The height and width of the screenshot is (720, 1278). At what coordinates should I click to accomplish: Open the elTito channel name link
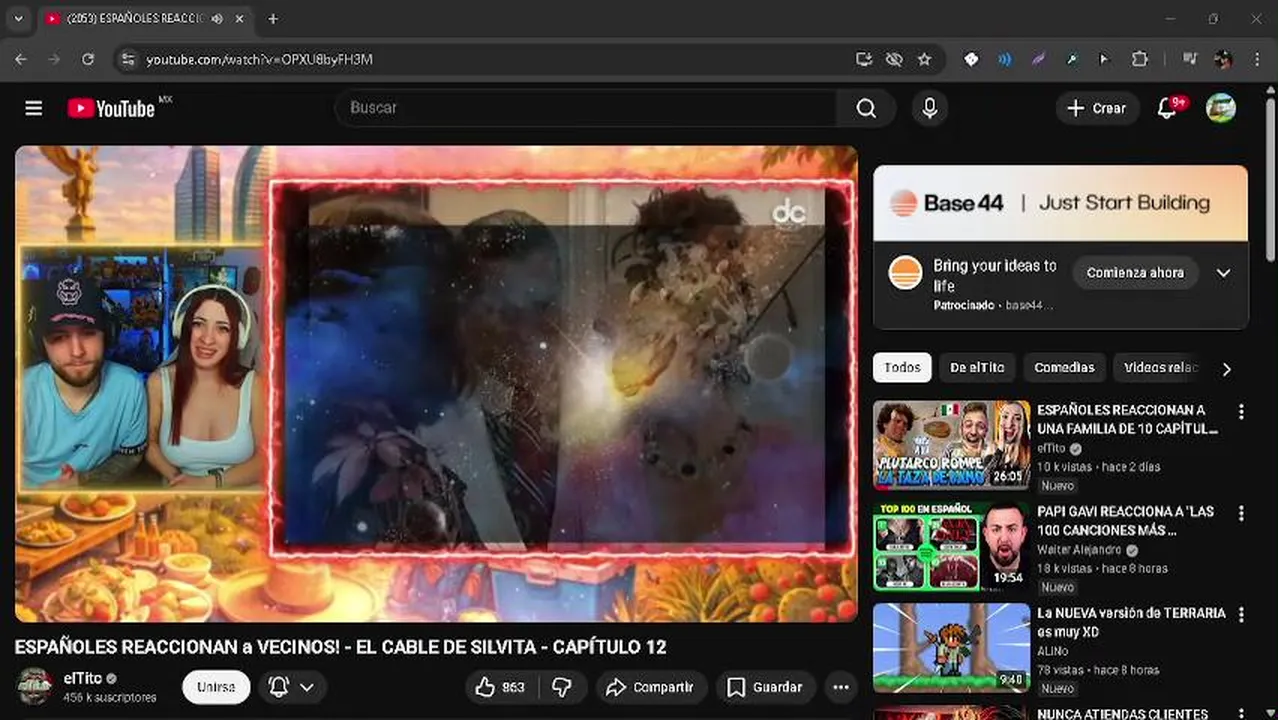[82, 678]
